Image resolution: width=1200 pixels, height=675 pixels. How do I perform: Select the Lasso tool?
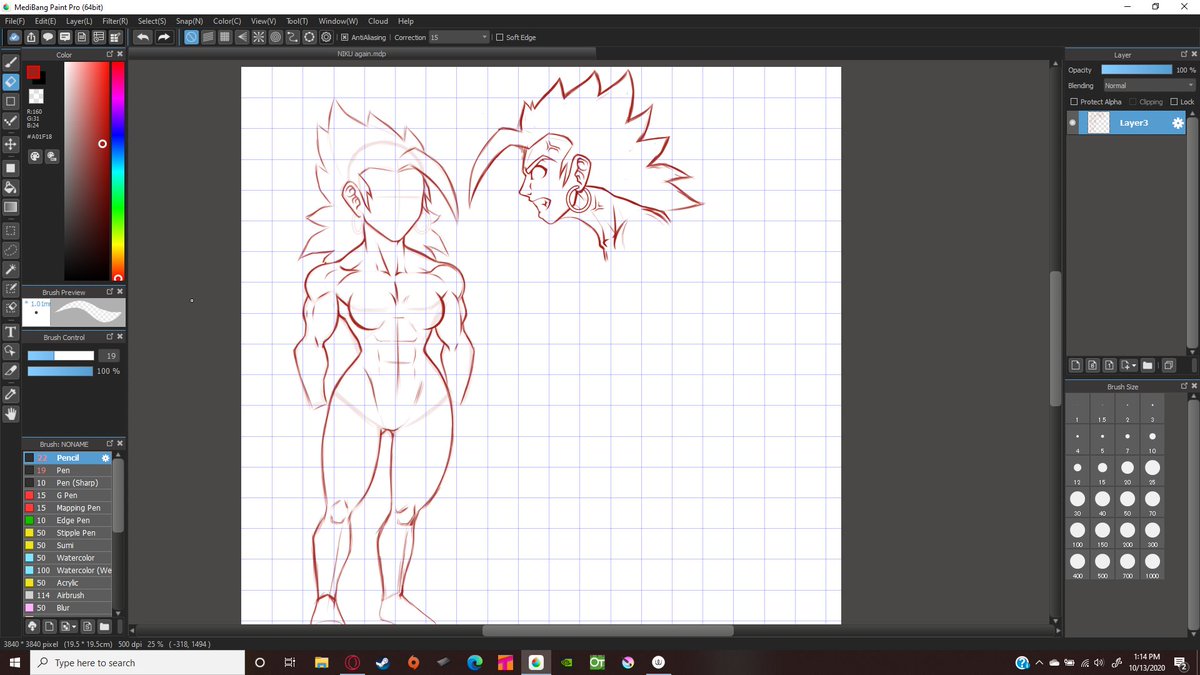coord(11,250)
